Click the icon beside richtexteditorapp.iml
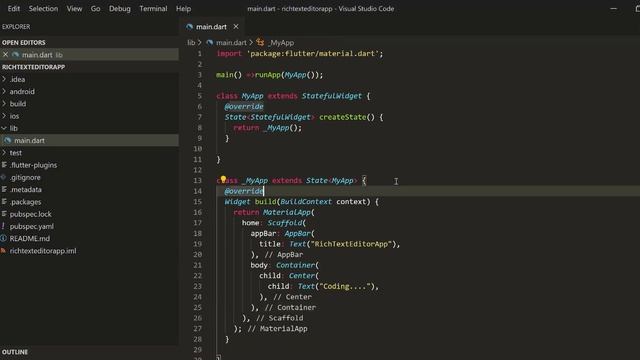 click(x=4, y=251)
